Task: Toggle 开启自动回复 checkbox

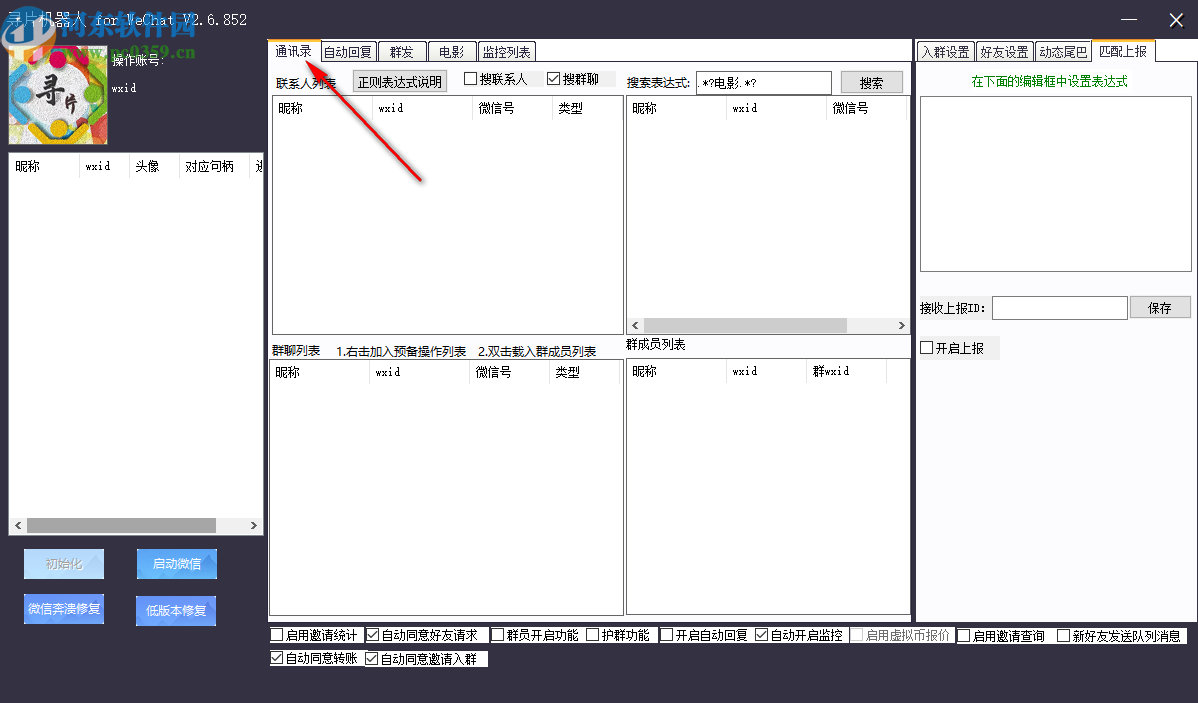Action: click(x=667, y=635)
